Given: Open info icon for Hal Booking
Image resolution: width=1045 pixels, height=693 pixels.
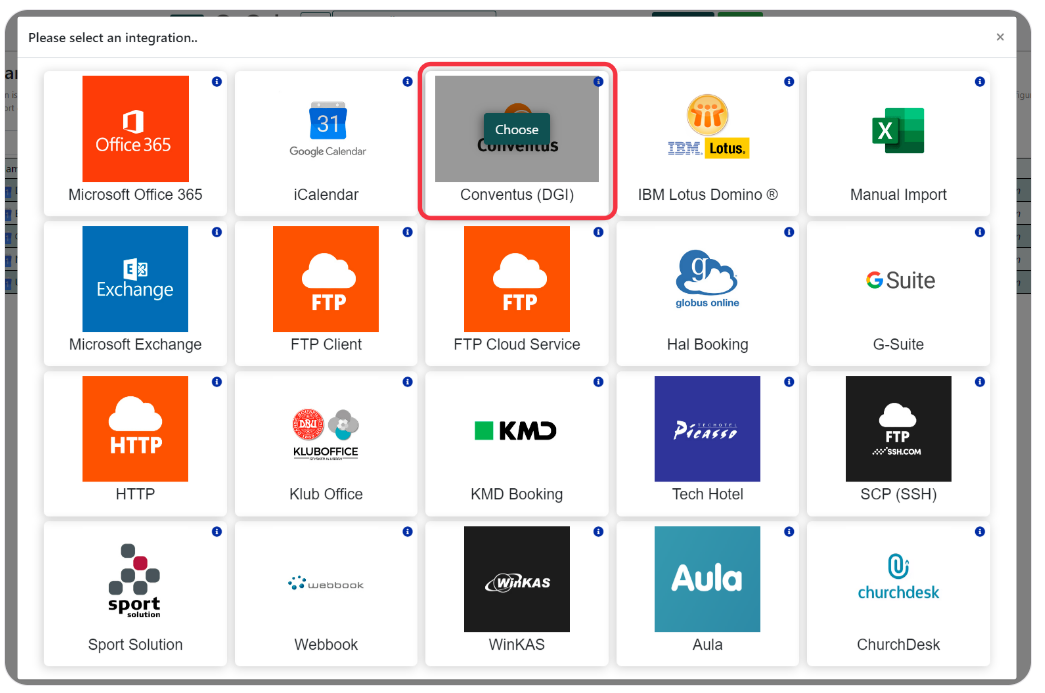Looking at the screenshot, I should [789, 232].
